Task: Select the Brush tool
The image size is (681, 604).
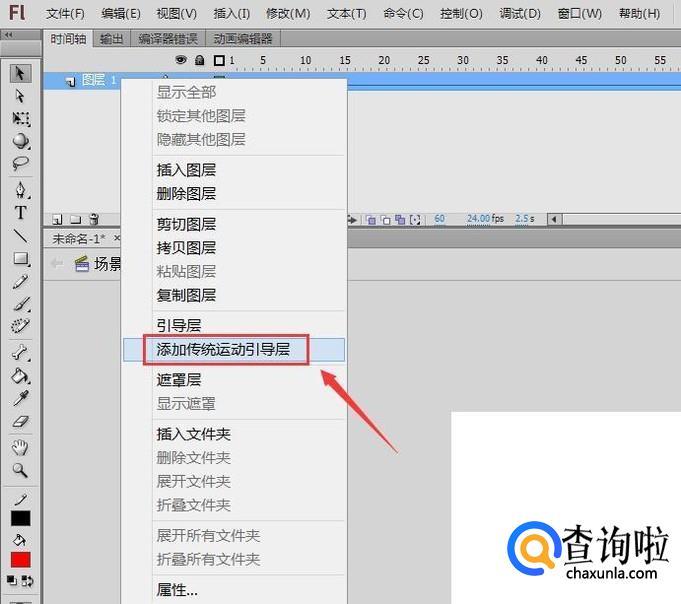Action: [x=20, y=304]
